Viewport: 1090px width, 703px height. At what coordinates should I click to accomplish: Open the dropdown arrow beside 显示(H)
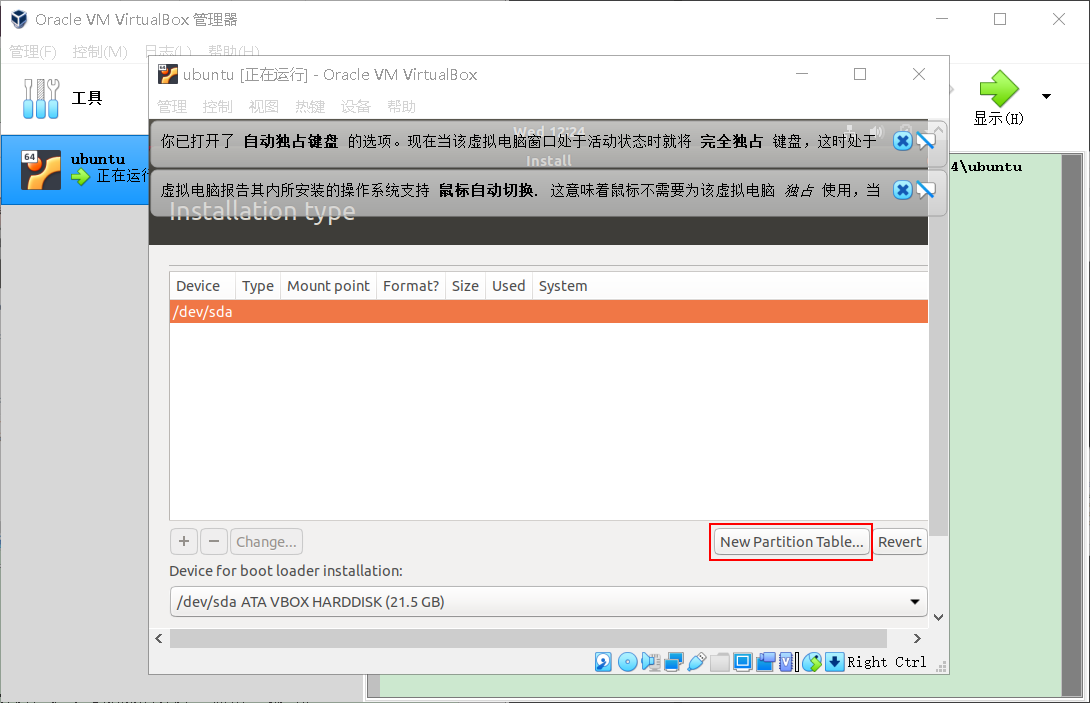click(x=1046, y=96)
